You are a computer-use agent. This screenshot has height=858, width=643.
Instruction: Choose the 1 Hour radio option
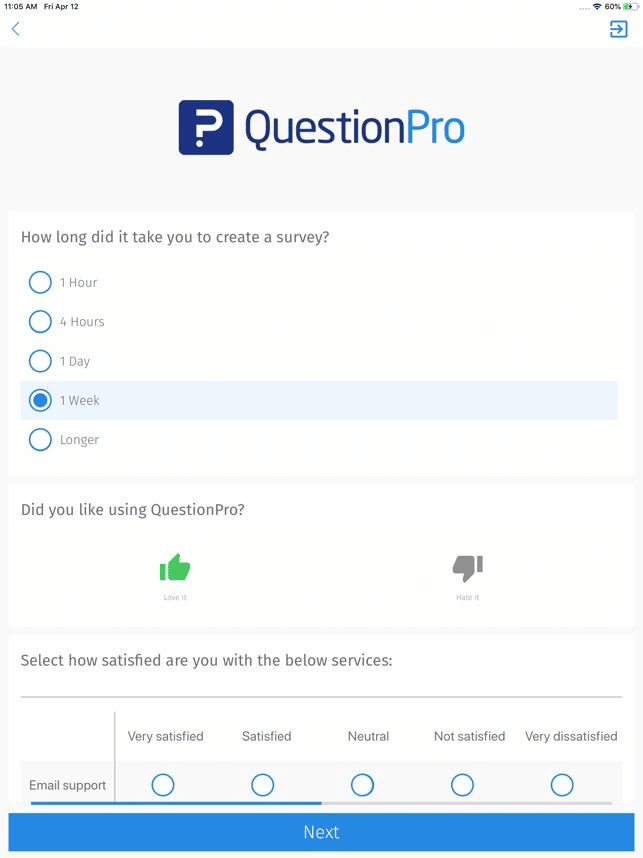pos(40,282)
